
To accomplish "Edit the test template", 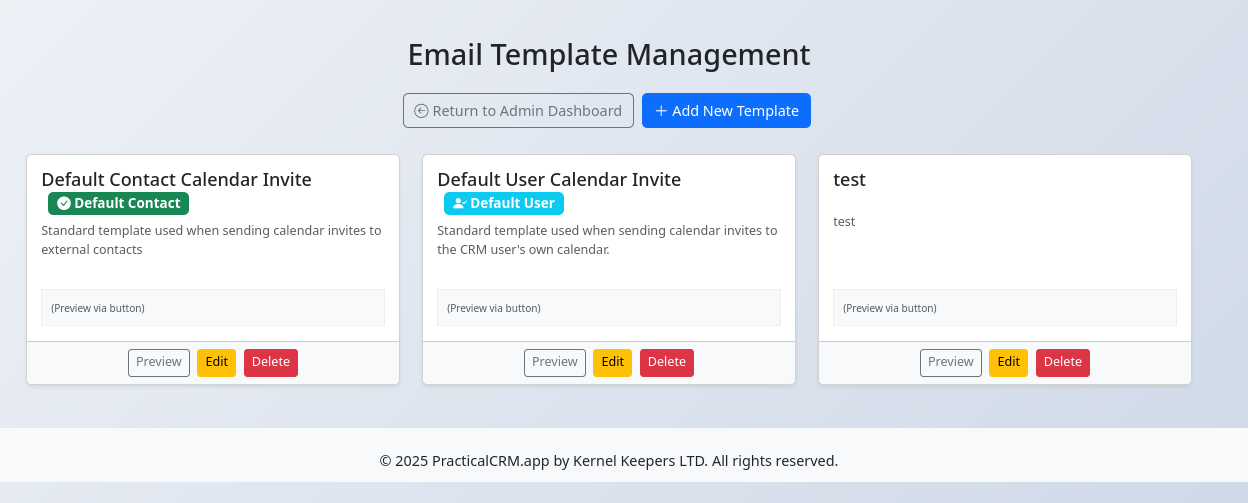I will tap(1008, 363).
